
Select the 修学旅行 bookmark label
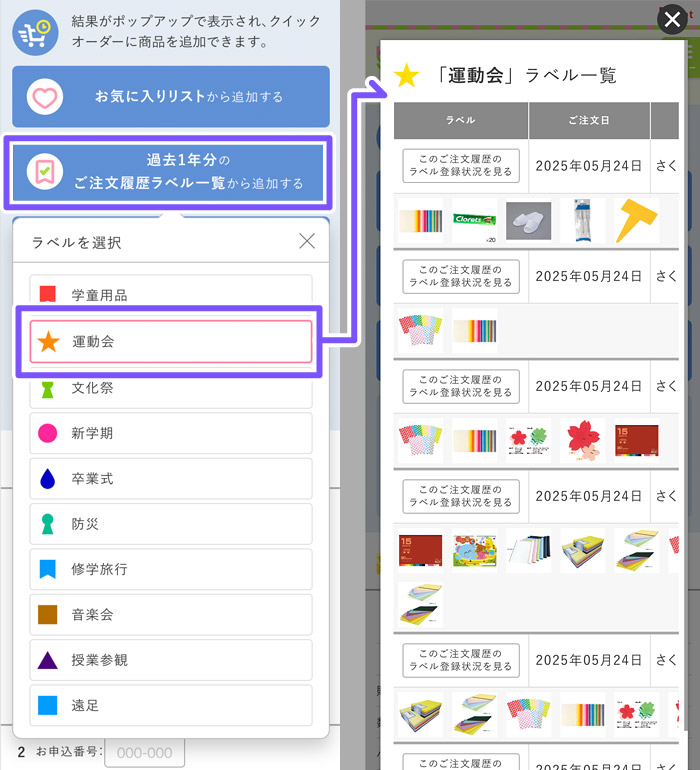click(x=171, y=569)
